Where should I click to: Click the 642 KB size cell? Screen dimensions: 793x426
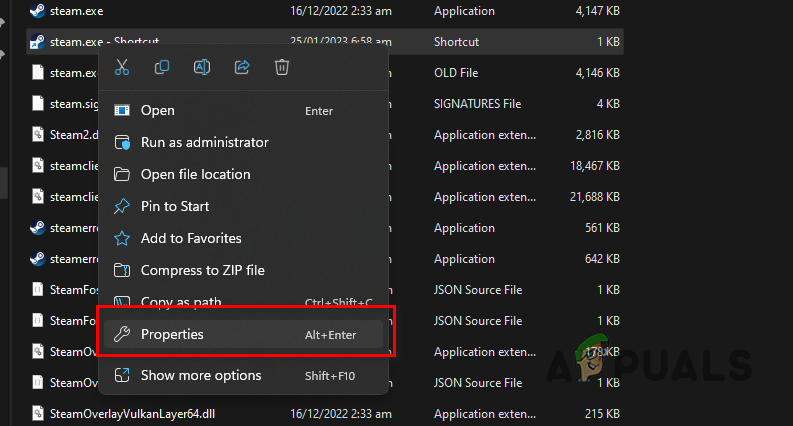click(602, 259)
